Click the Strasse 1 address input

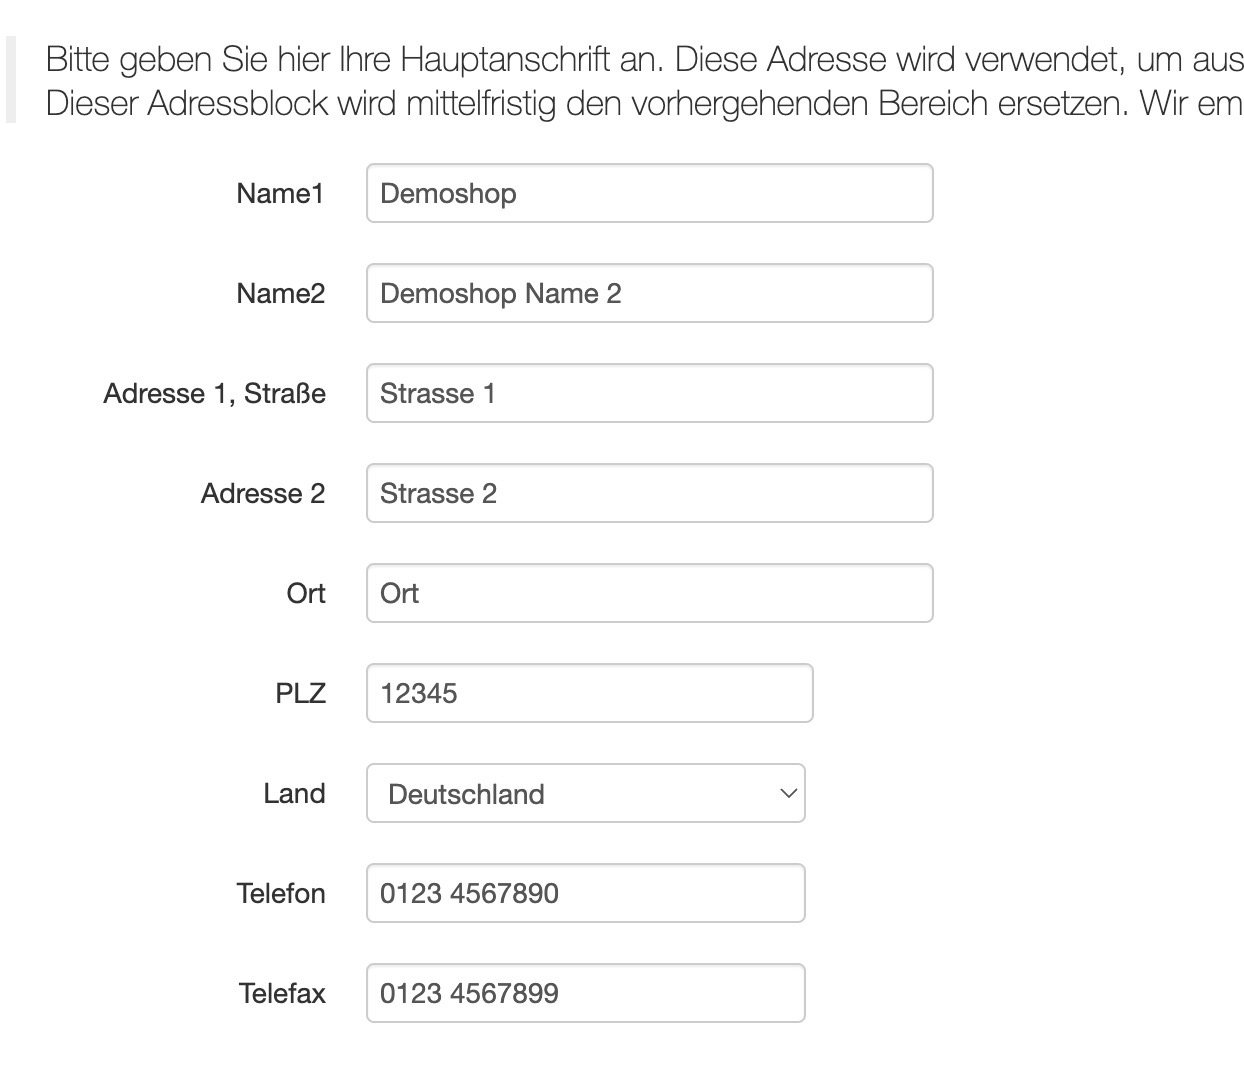pyautogui.click(x=649, y=393)
